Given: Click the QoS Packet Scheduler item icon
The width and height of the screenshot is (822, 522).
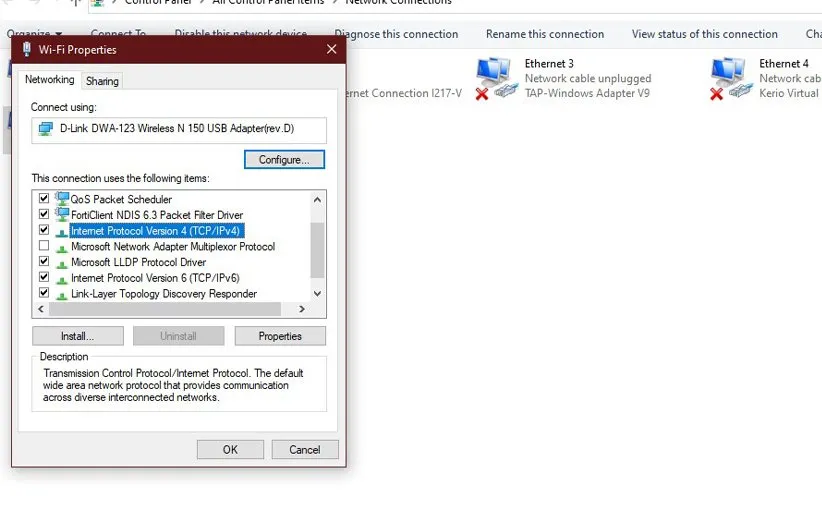Looking at the screenshot, I should click(x=62, y=199).
